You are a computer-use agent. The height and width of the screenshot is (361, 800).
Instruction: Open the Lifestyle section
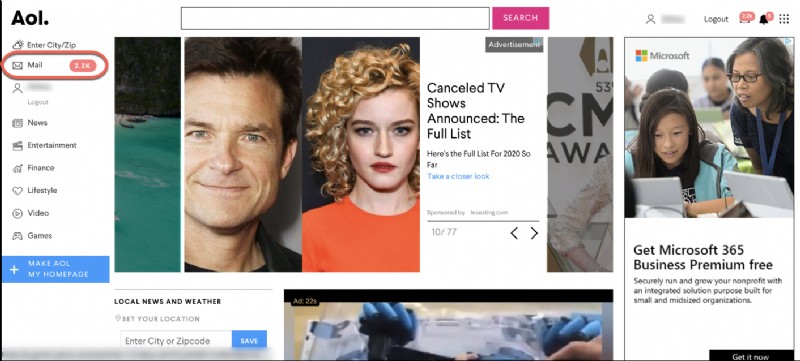[x=42, y=190]
